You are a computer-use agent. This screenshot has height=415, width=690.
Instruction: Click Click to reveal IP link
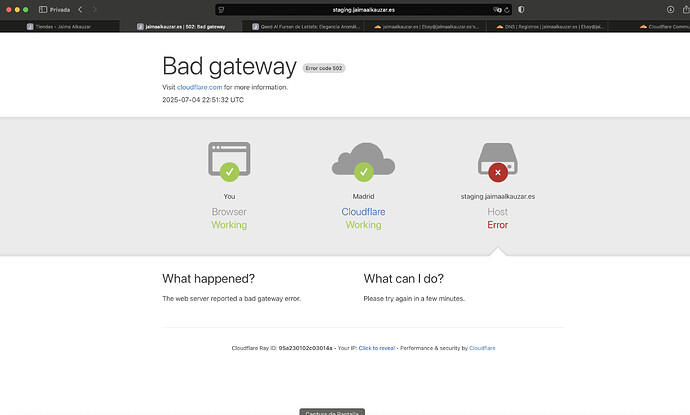377,348
